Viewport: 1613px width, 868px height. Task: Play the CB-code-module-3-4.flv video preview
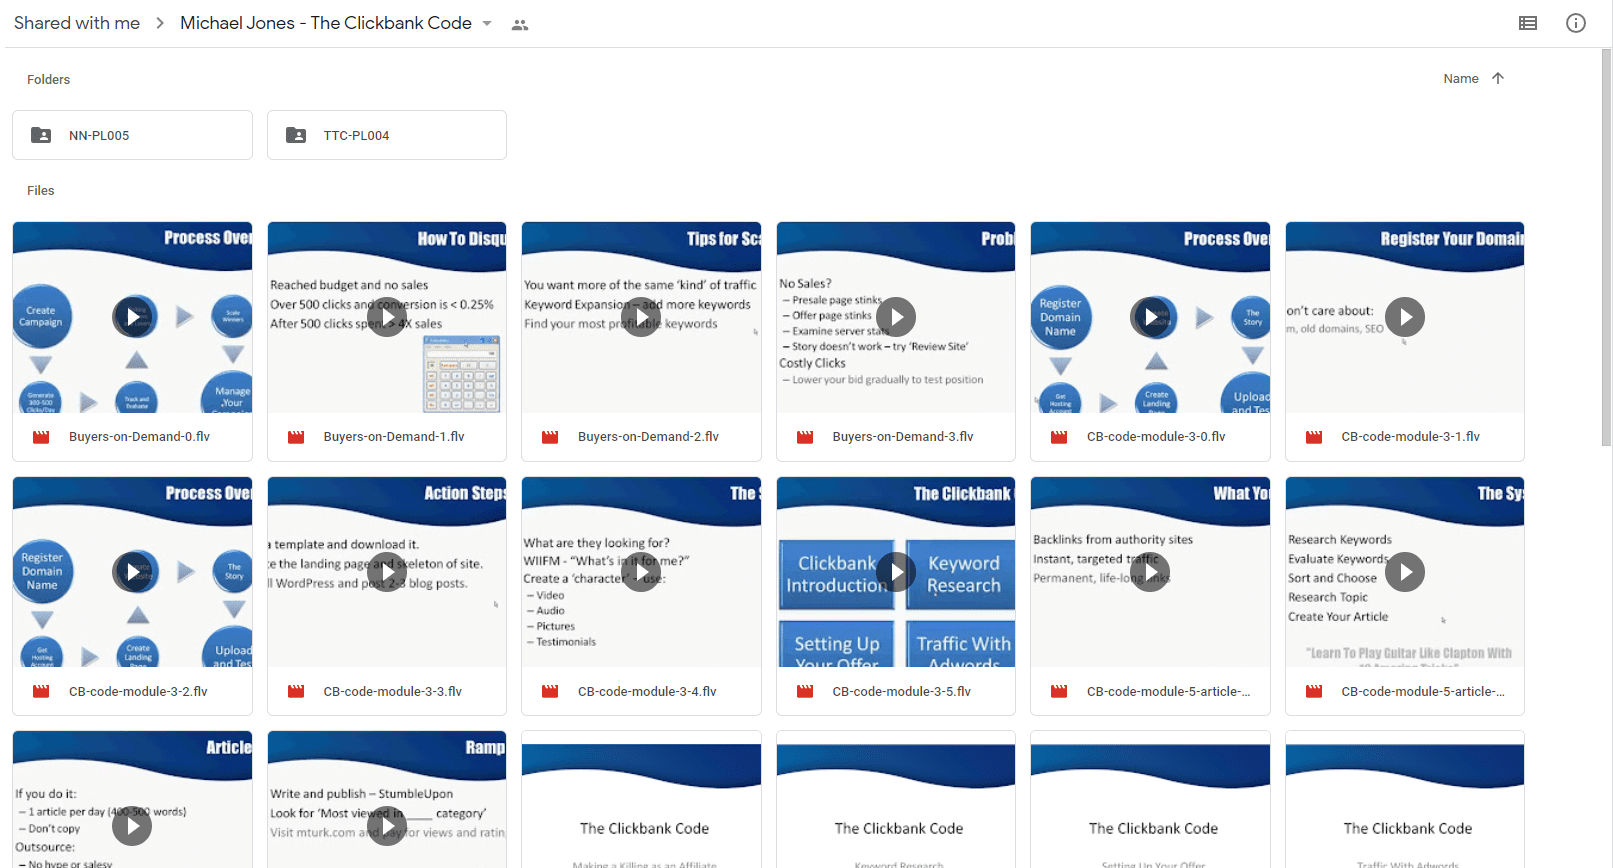(641, 572)
